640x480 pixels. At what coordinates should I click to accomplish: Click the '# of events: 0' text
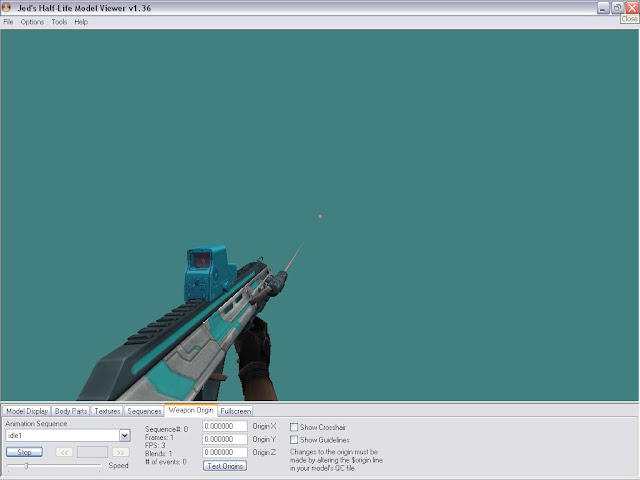[166, 462]
